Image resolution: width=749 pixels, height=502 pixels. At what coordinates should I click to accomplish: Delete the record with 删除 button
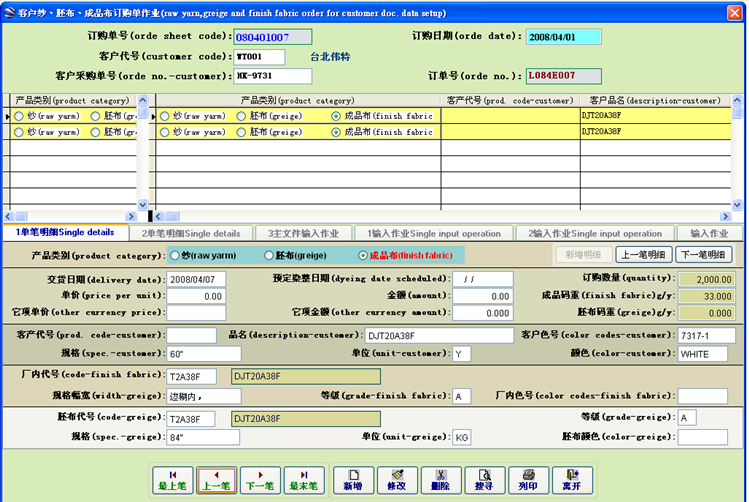tap(440, 480)
